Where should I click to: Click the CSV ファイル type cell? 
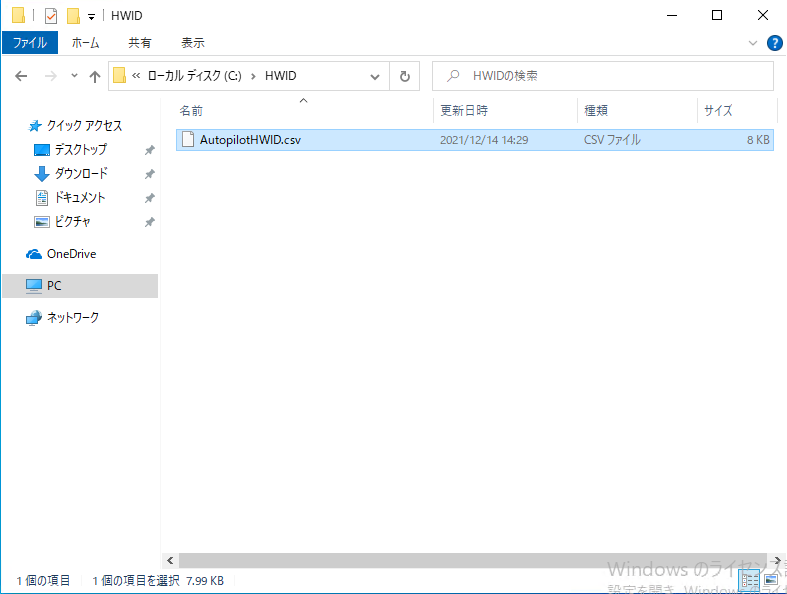612,140
